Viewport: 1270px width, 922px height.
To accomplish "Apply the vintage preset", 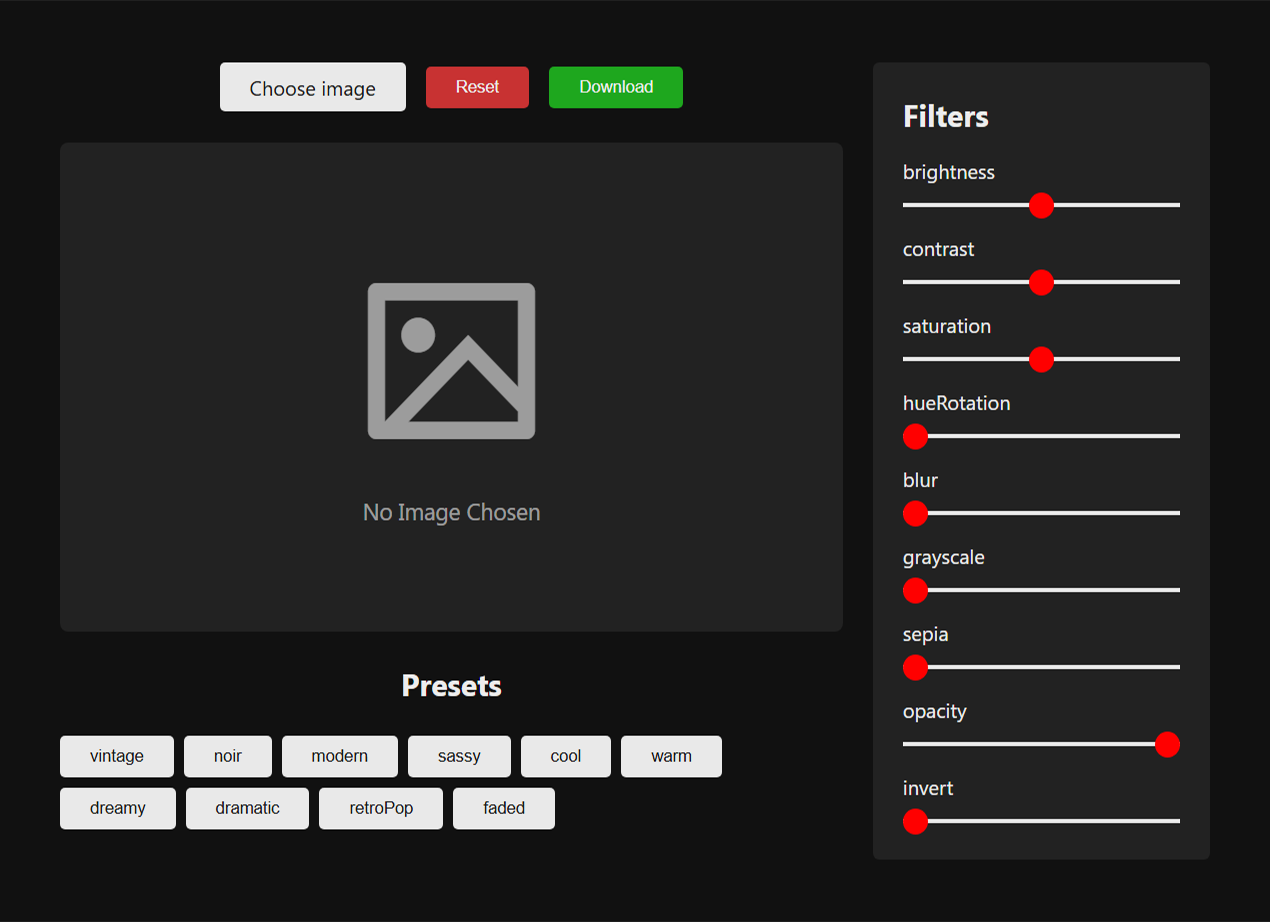I will click(x=116, y=756).
